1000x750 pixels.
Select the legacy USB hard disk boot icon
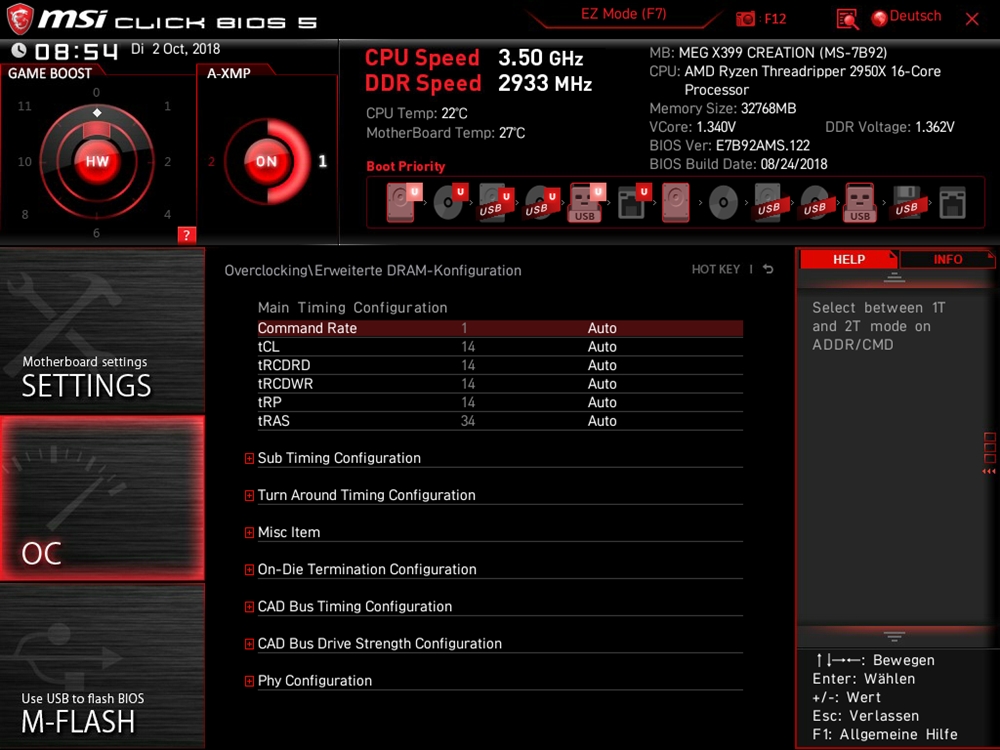point(768,202)
